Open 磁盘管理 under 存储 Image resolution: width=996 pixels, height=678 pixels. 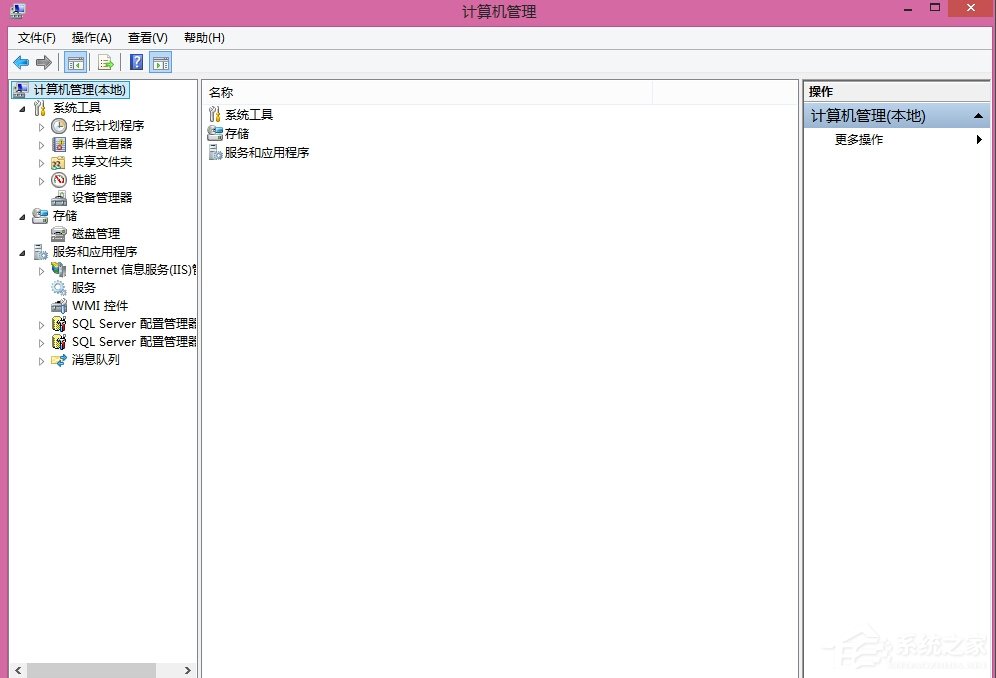pos(57,233)
